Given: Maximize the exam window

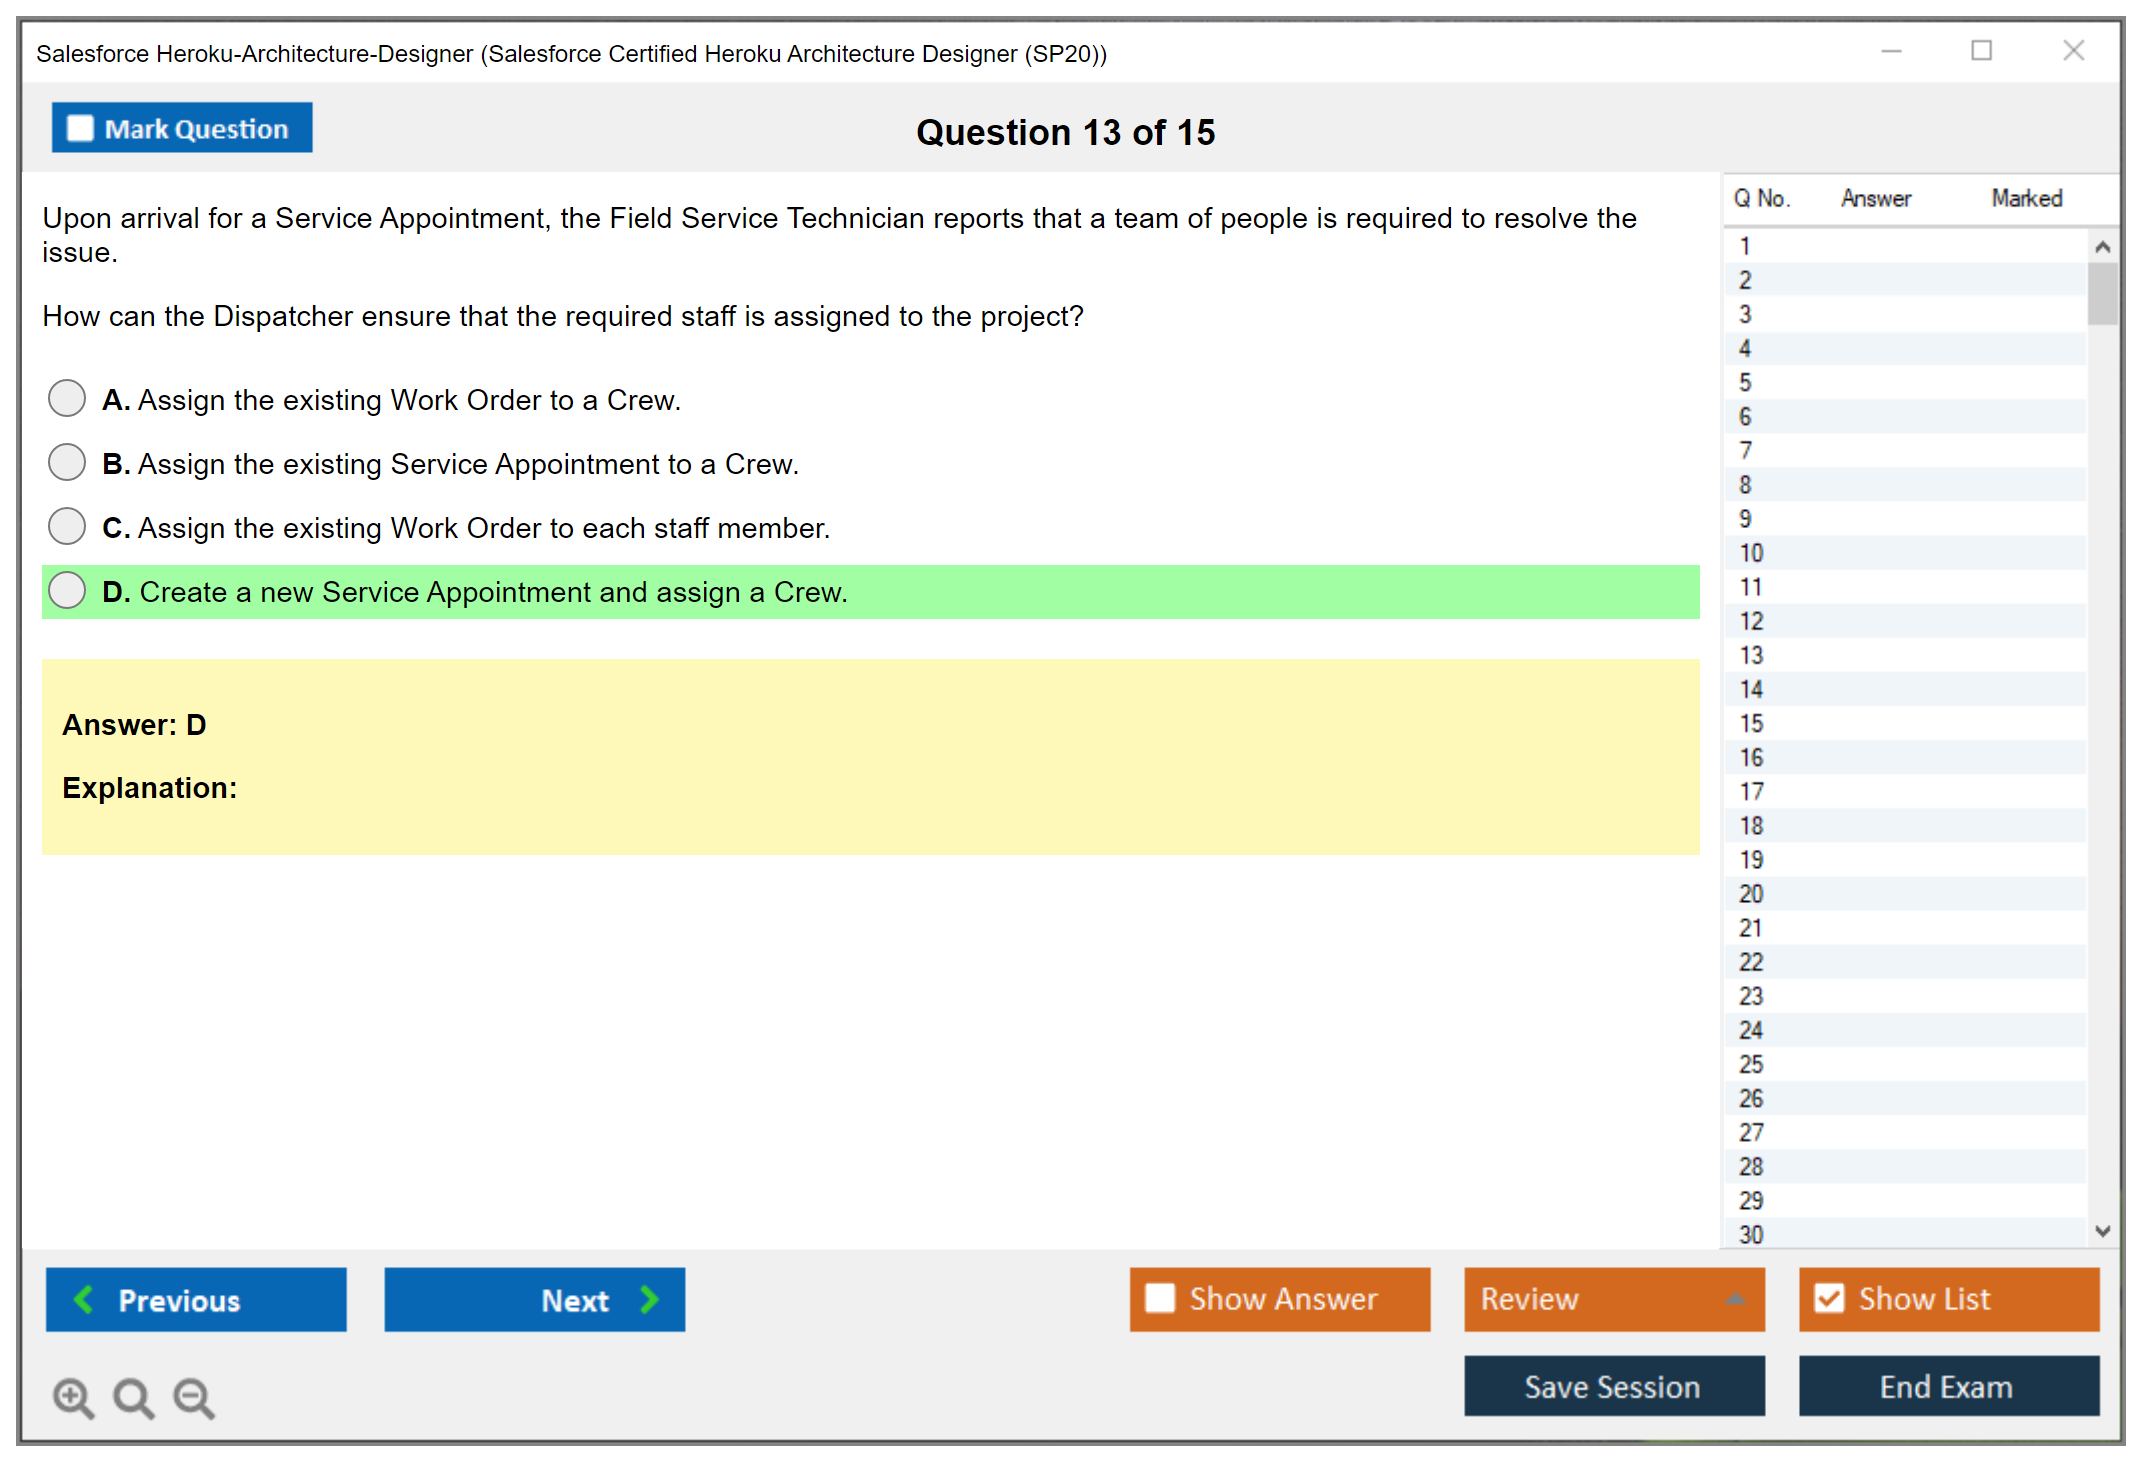Looking at the screenshot, I should [x=1981, y=51].
